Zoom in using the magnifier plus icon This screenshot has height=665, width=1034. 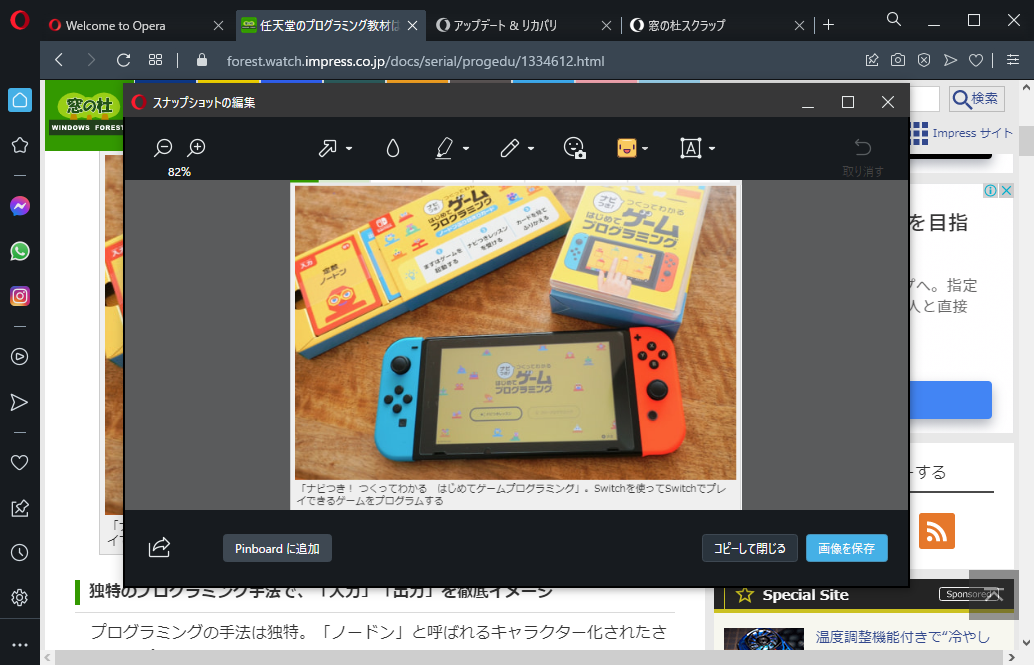point(196,146)
